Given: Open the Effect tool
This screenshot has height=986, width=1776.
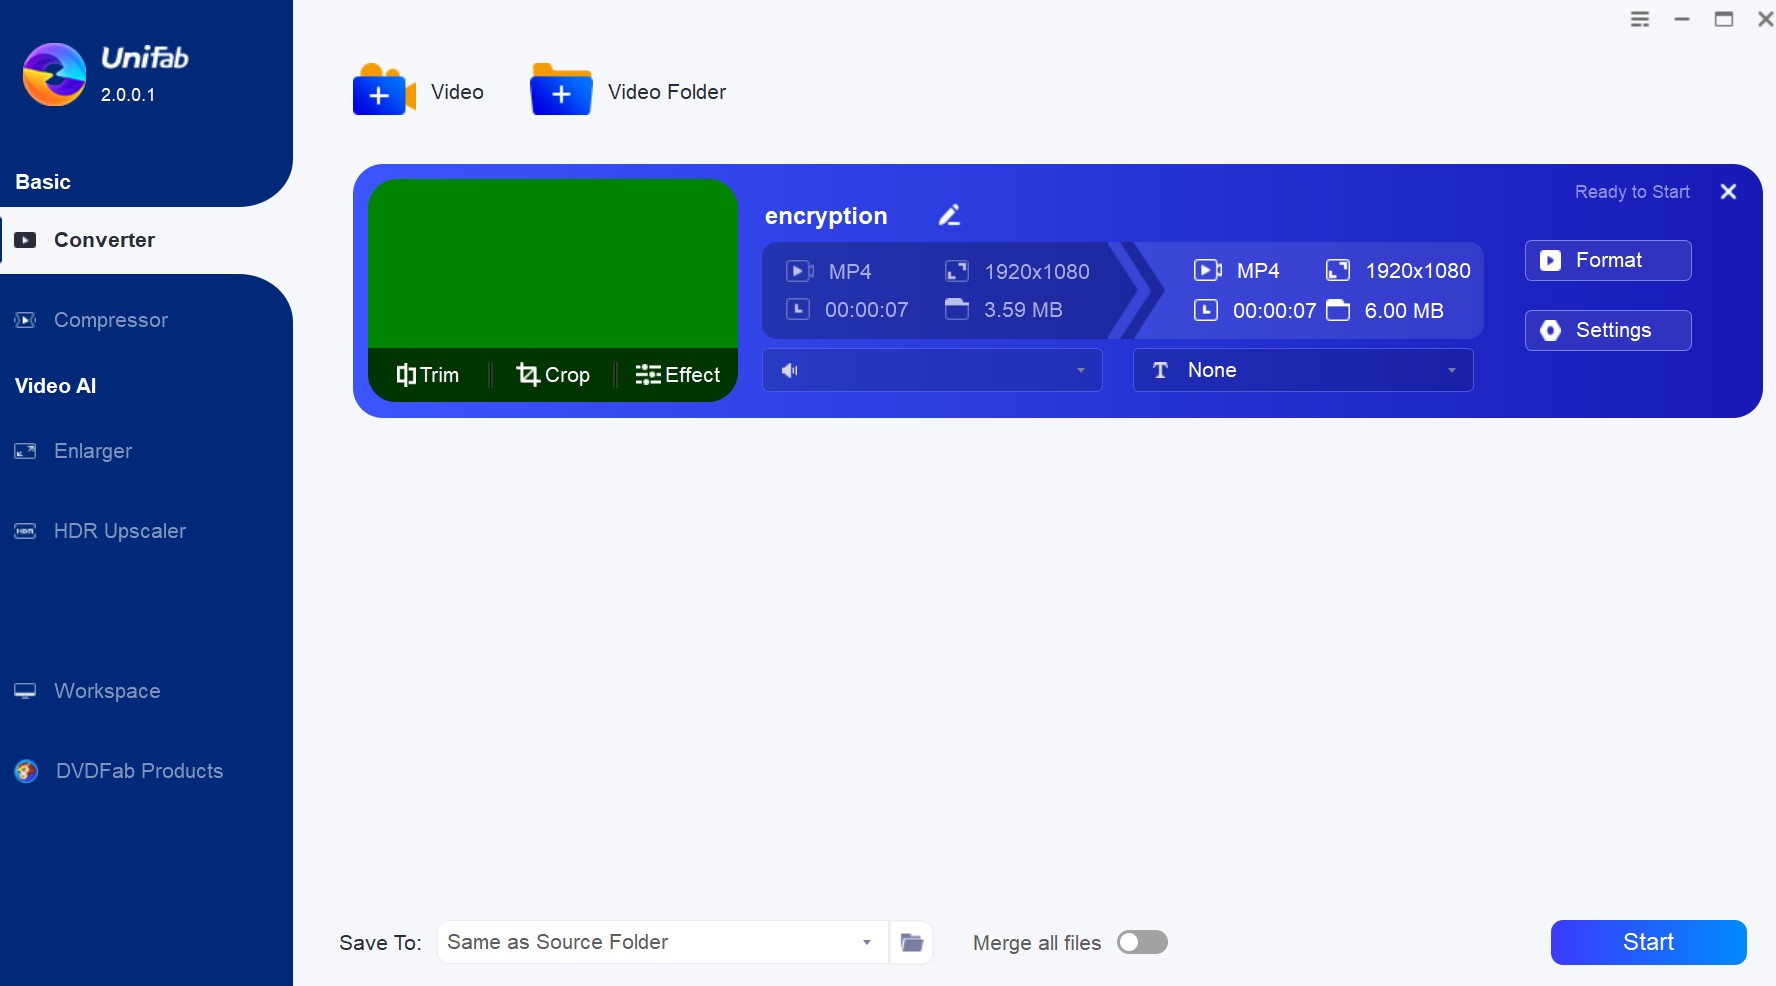Looking at the screenshot, I should [x=677, y=375].
